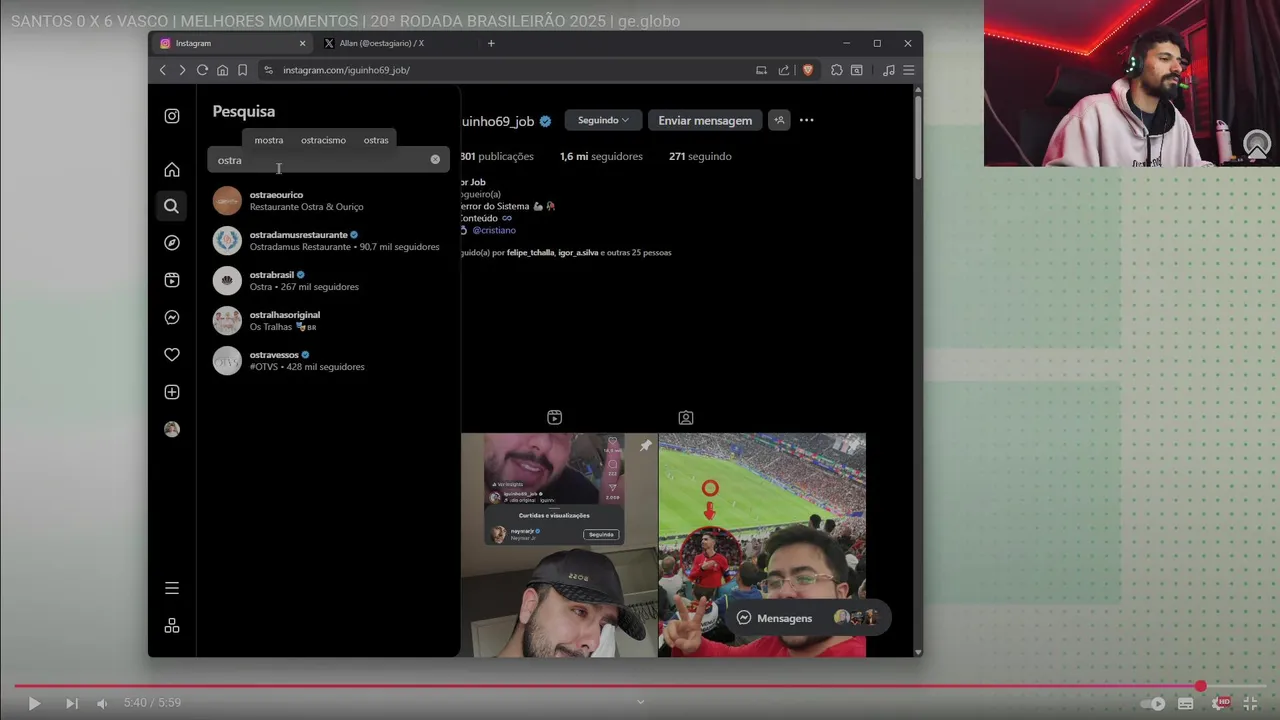Open stadium selfie post thumbnail
Image resolution: width=1280 pixels, height=720 pixels.
(x=762, y=545)
